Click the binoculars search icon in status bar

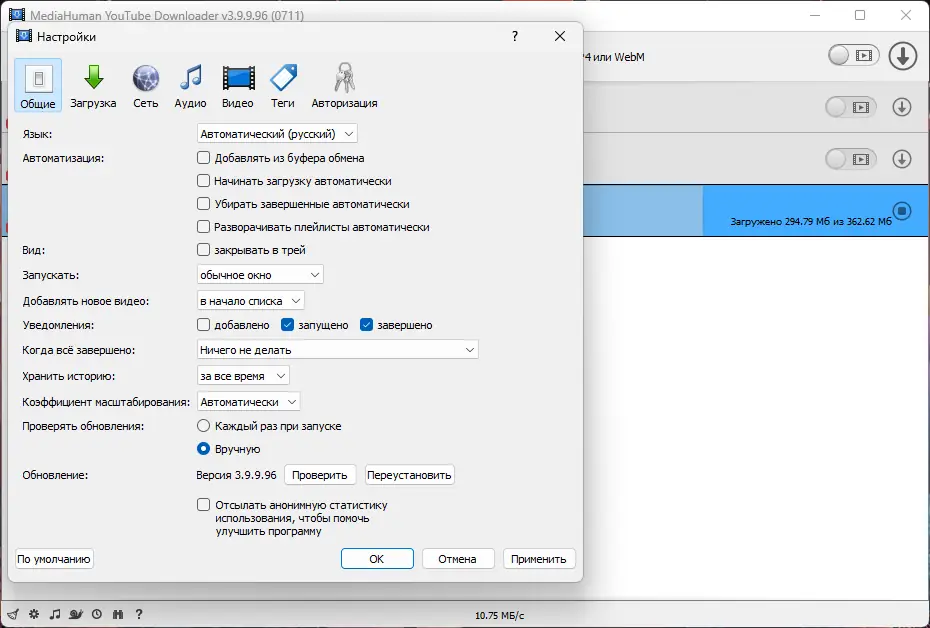click(x=117, y=614)
